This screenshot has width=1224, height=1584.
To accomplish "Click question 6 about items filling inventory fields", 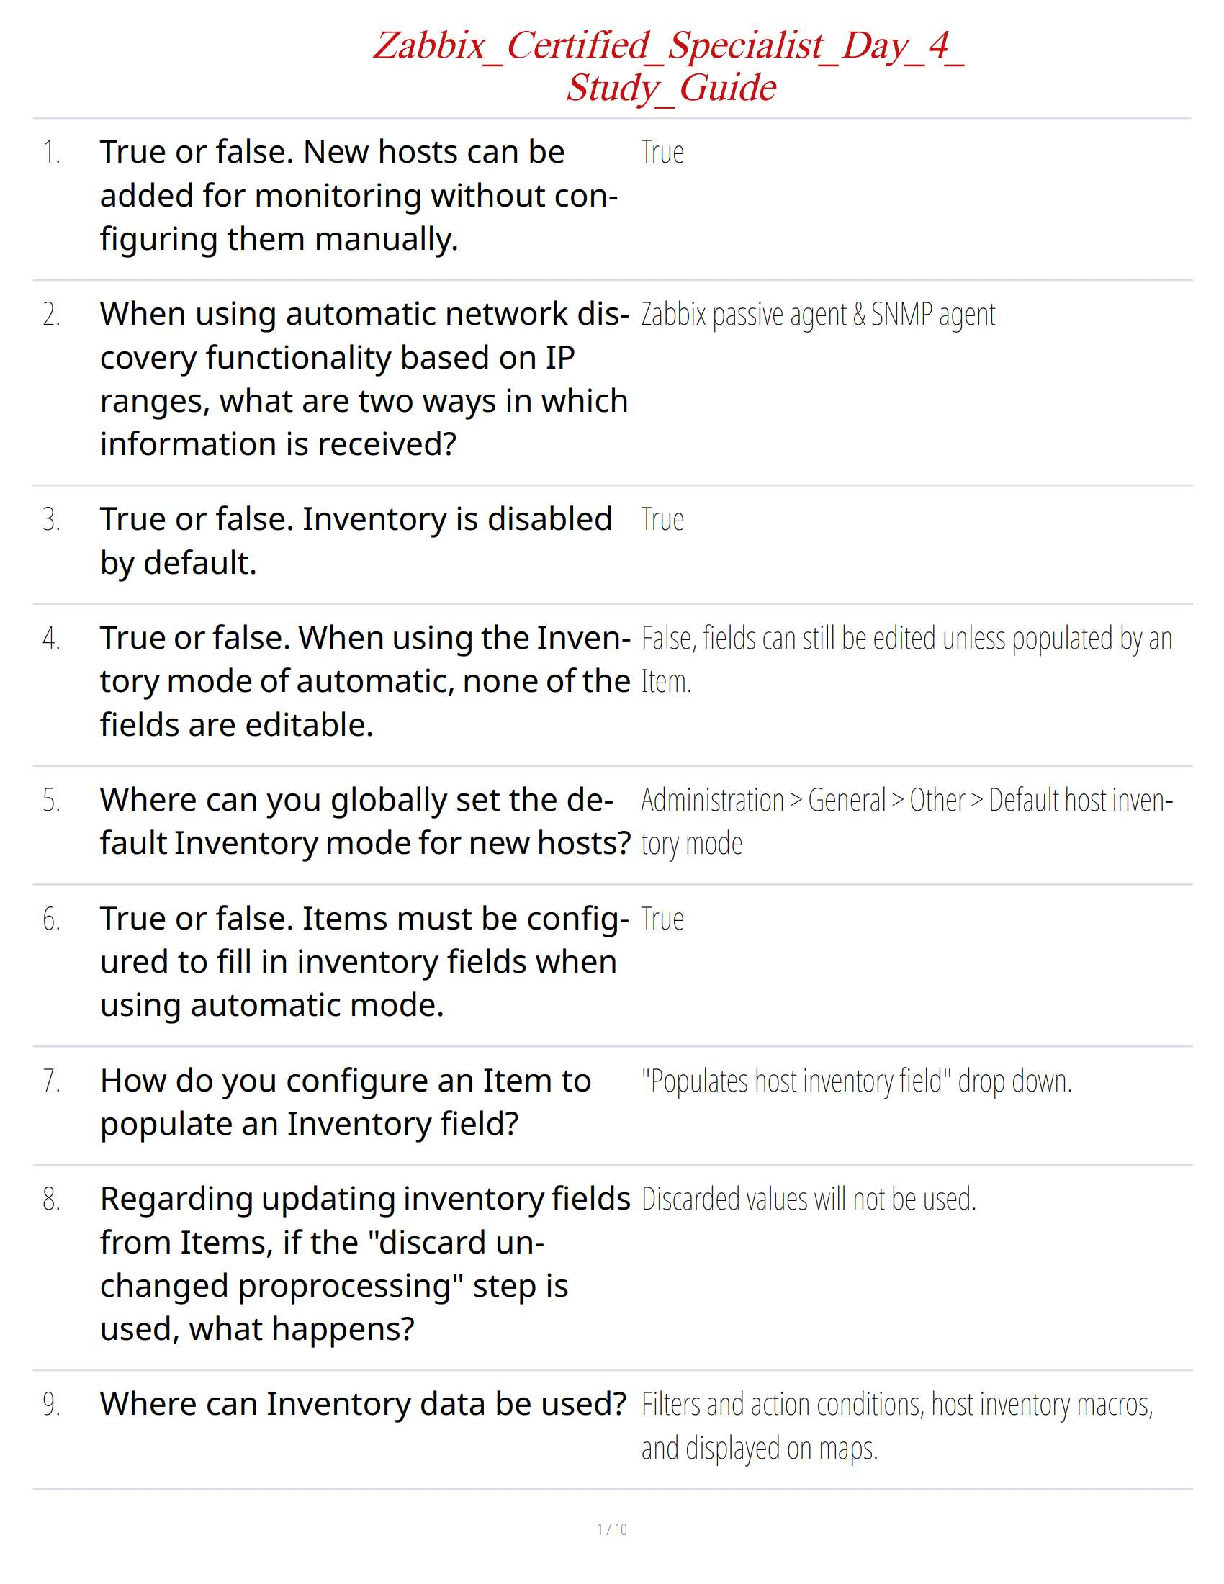I will point(364,962).
